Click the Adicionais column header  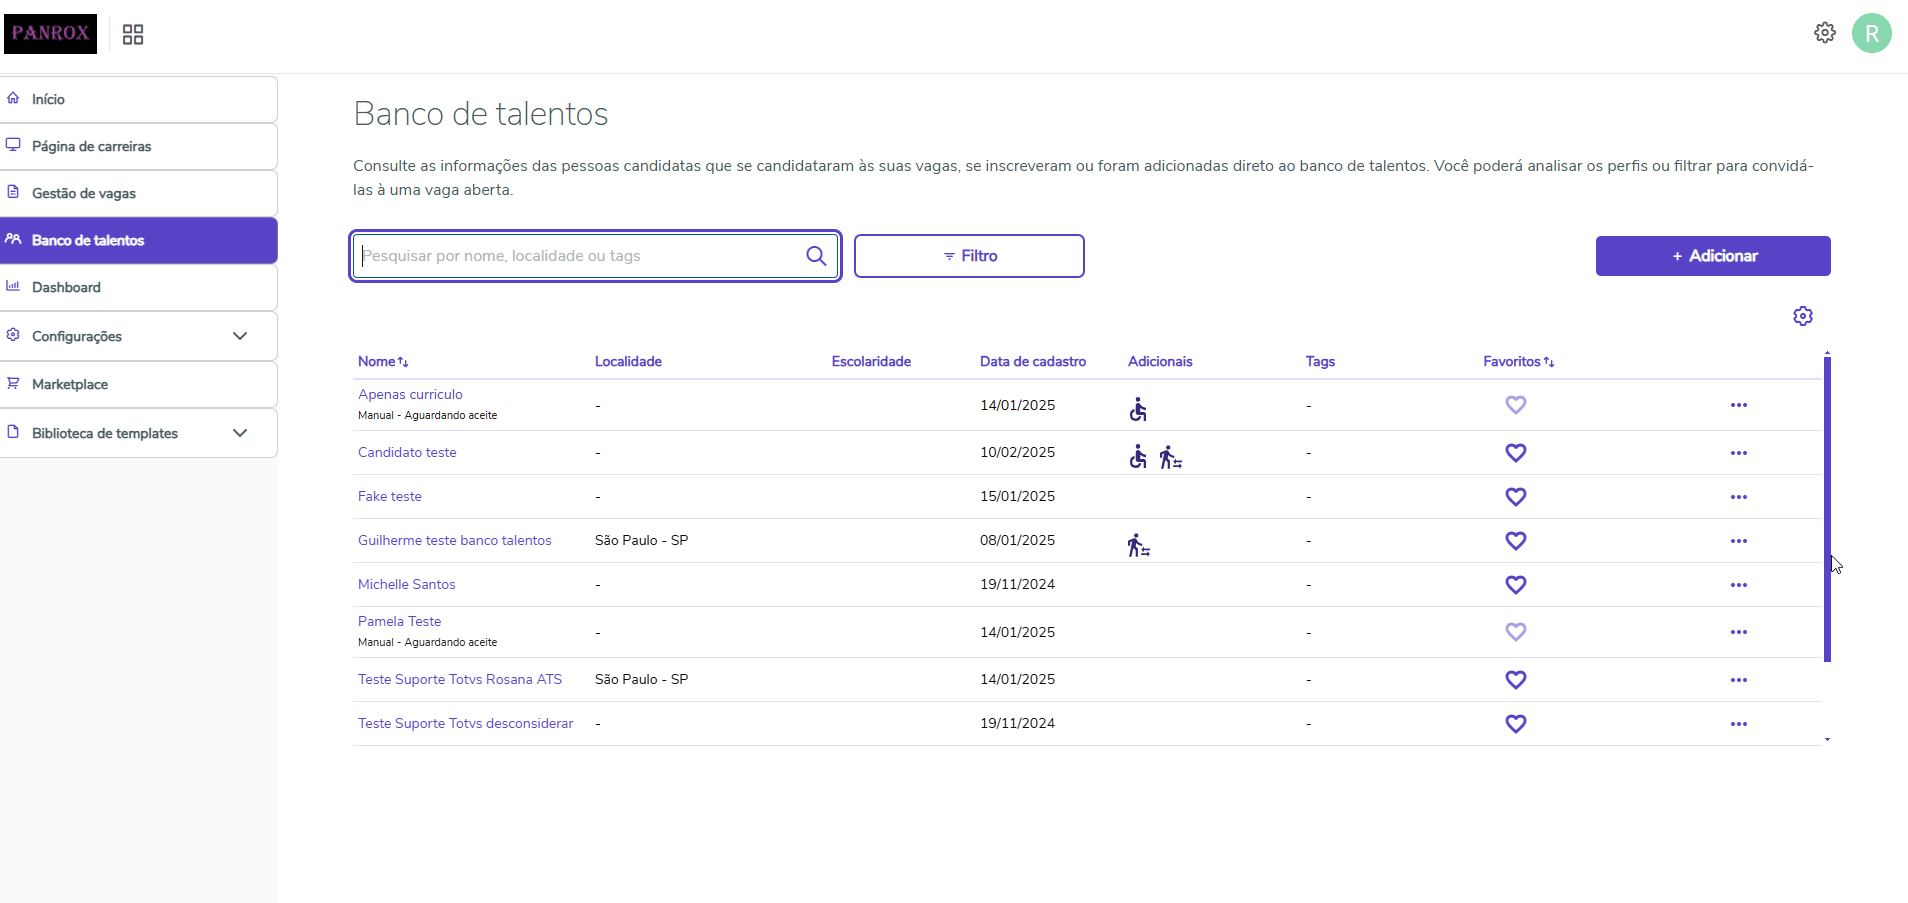click(x=1160, y=362)
